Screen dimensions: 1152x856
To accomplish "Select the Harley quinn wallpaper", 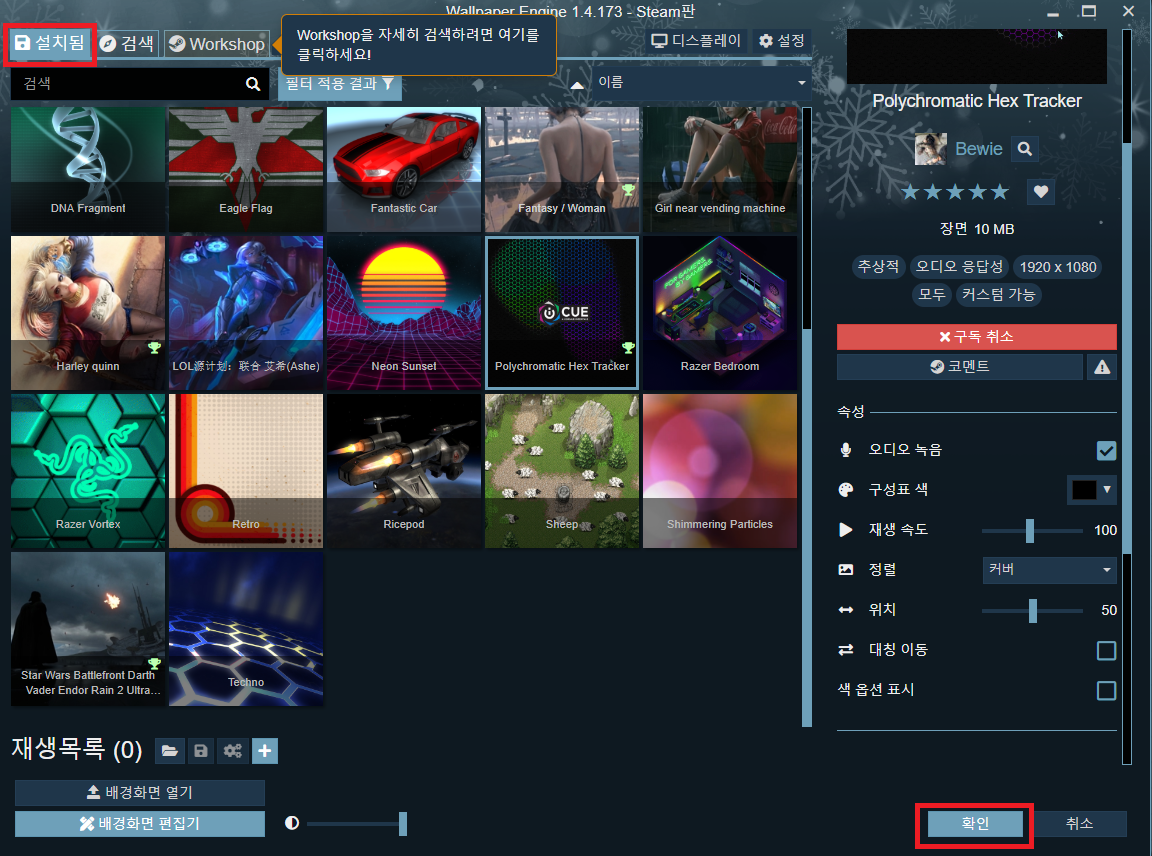I will click(x=88, y=313).
